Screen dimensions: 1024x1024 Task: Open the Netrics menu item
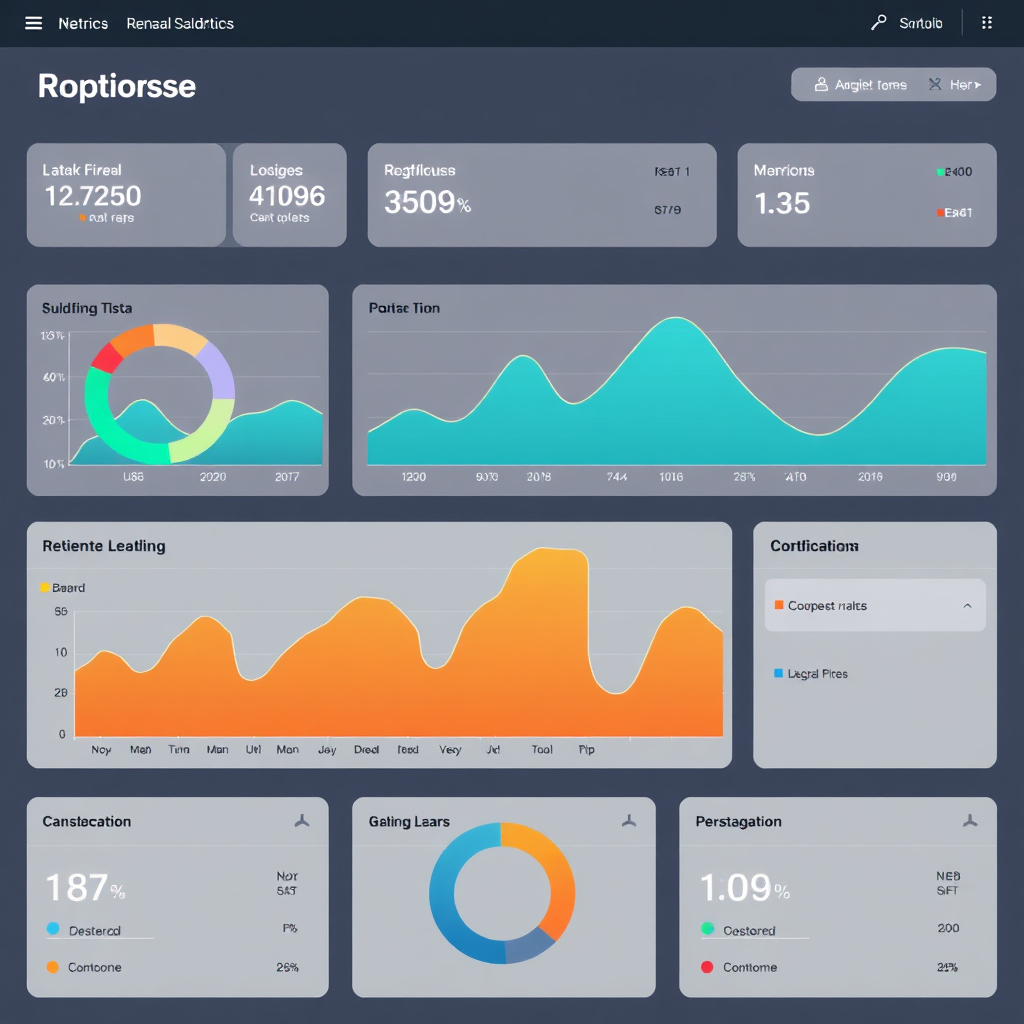[83, 23]
